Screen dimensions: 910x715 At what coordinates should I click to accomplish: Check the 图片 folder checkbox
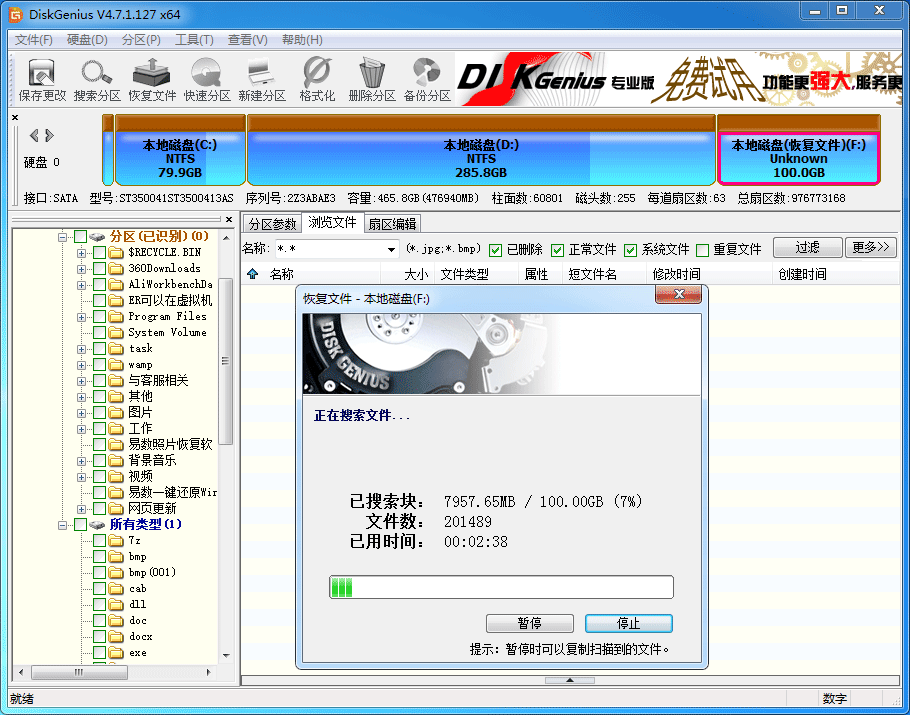[99, 413]
